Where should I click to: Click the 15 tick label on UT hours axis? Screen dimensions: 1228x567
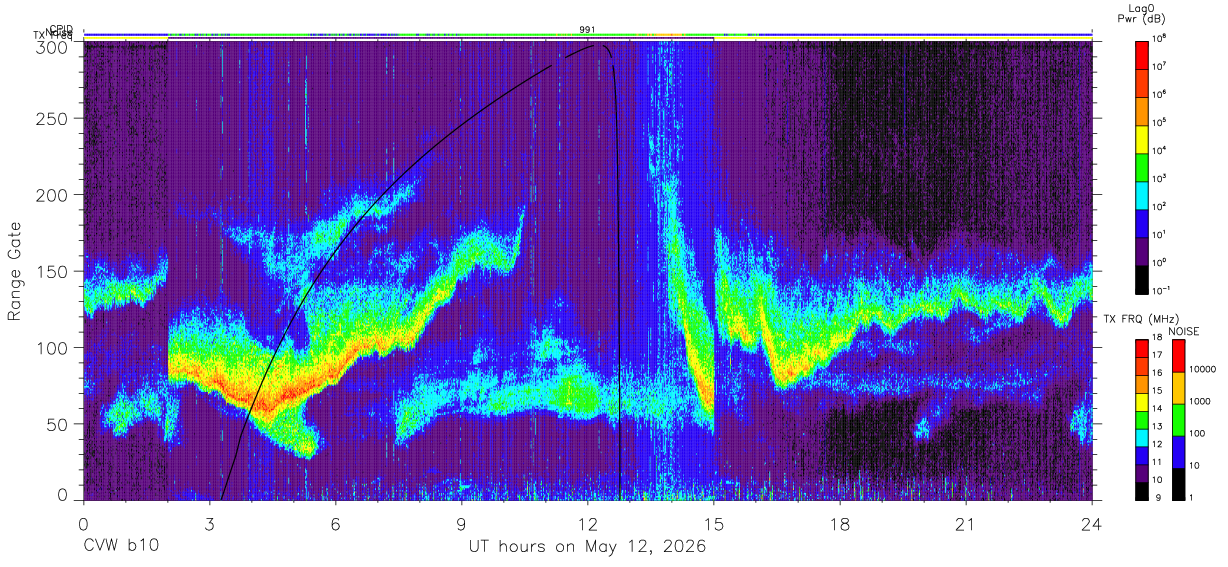tap(714, 524)
